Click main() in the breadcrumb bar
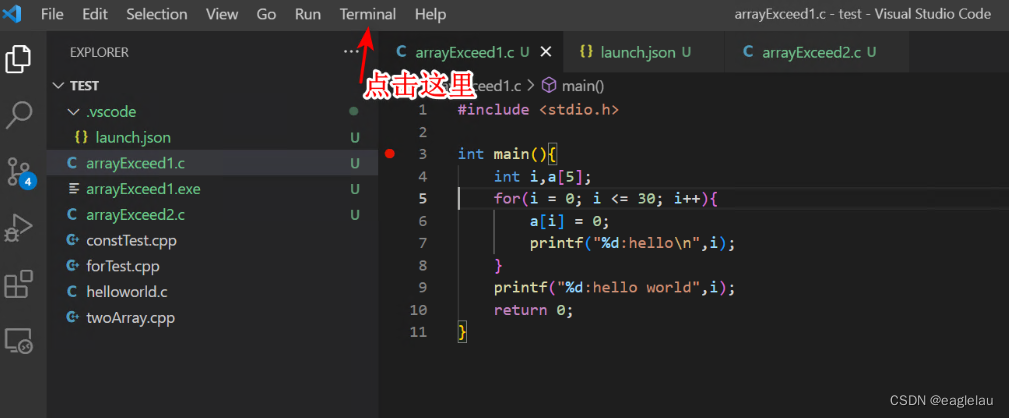 click(573, 86)
